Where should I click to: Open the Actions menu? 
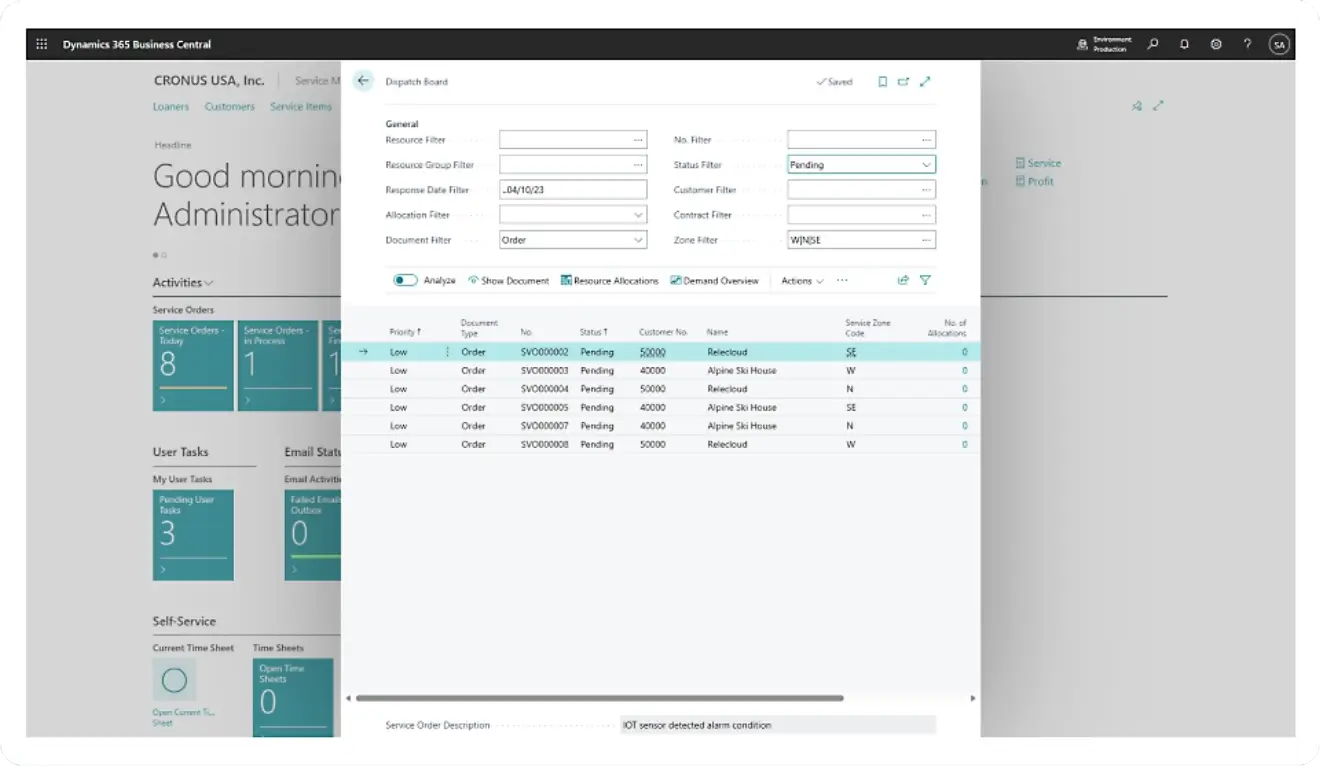pos(799,281)
